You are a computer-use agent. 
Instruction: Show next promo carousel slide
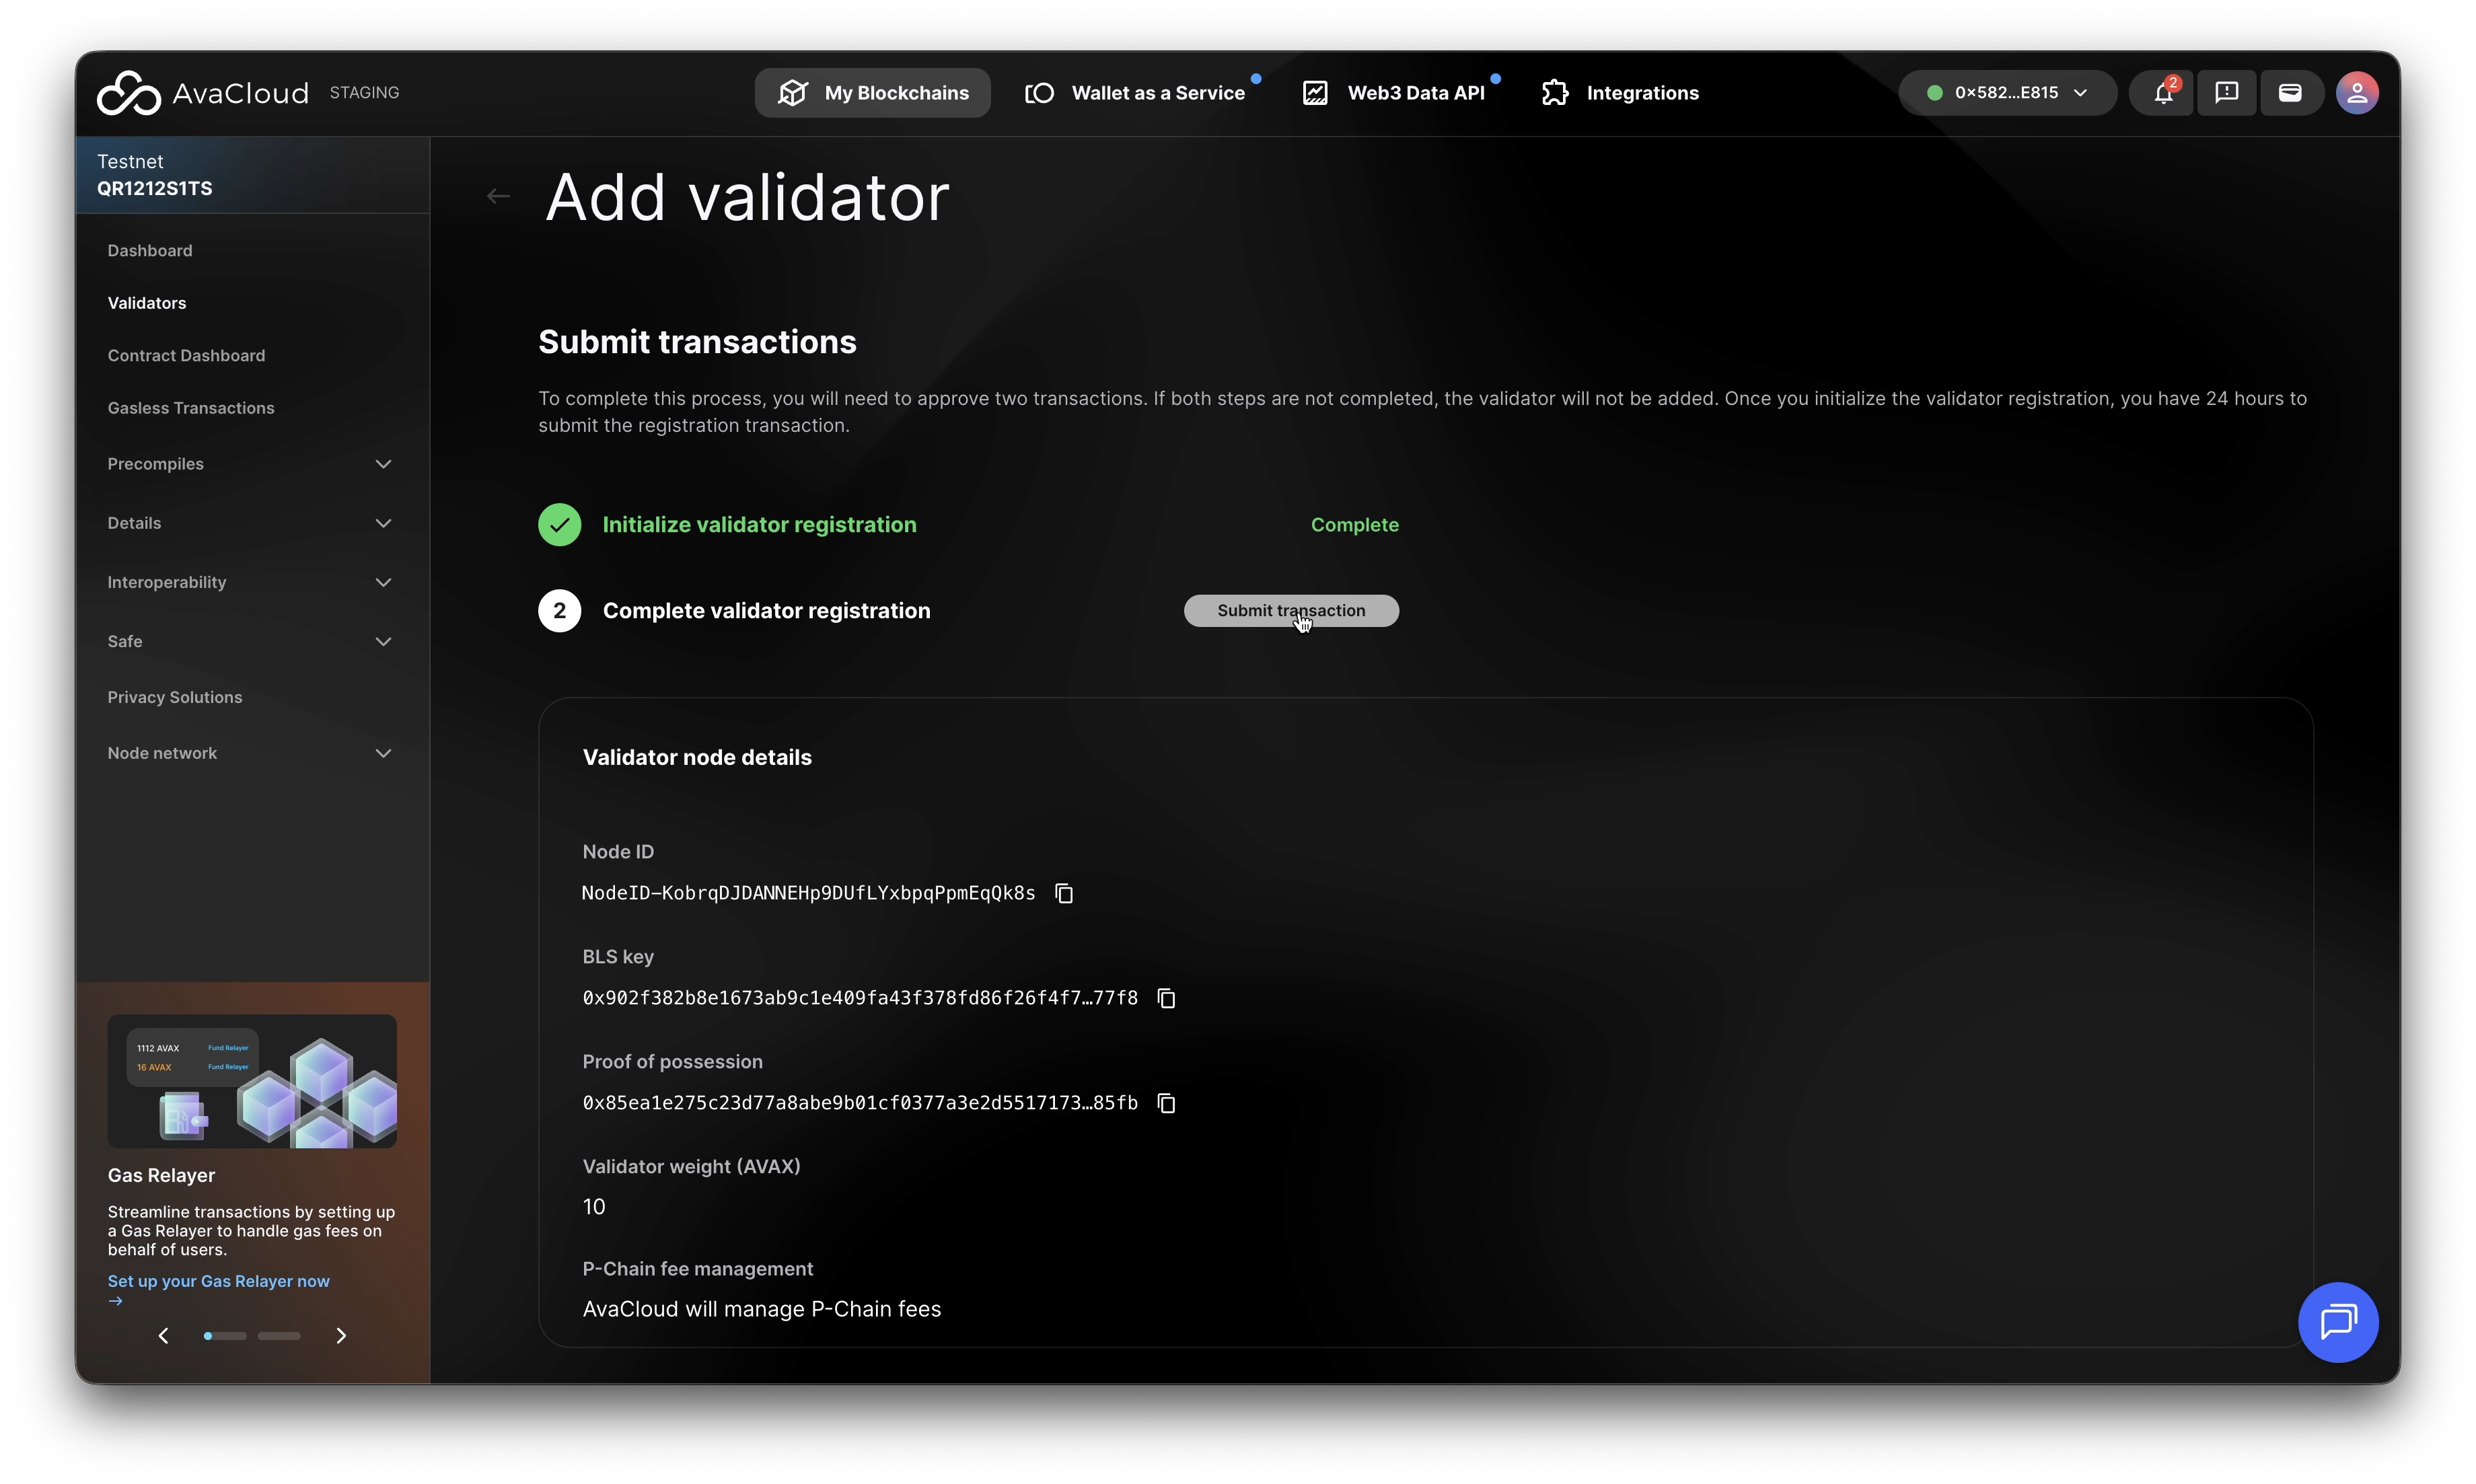pos(341,1336)
